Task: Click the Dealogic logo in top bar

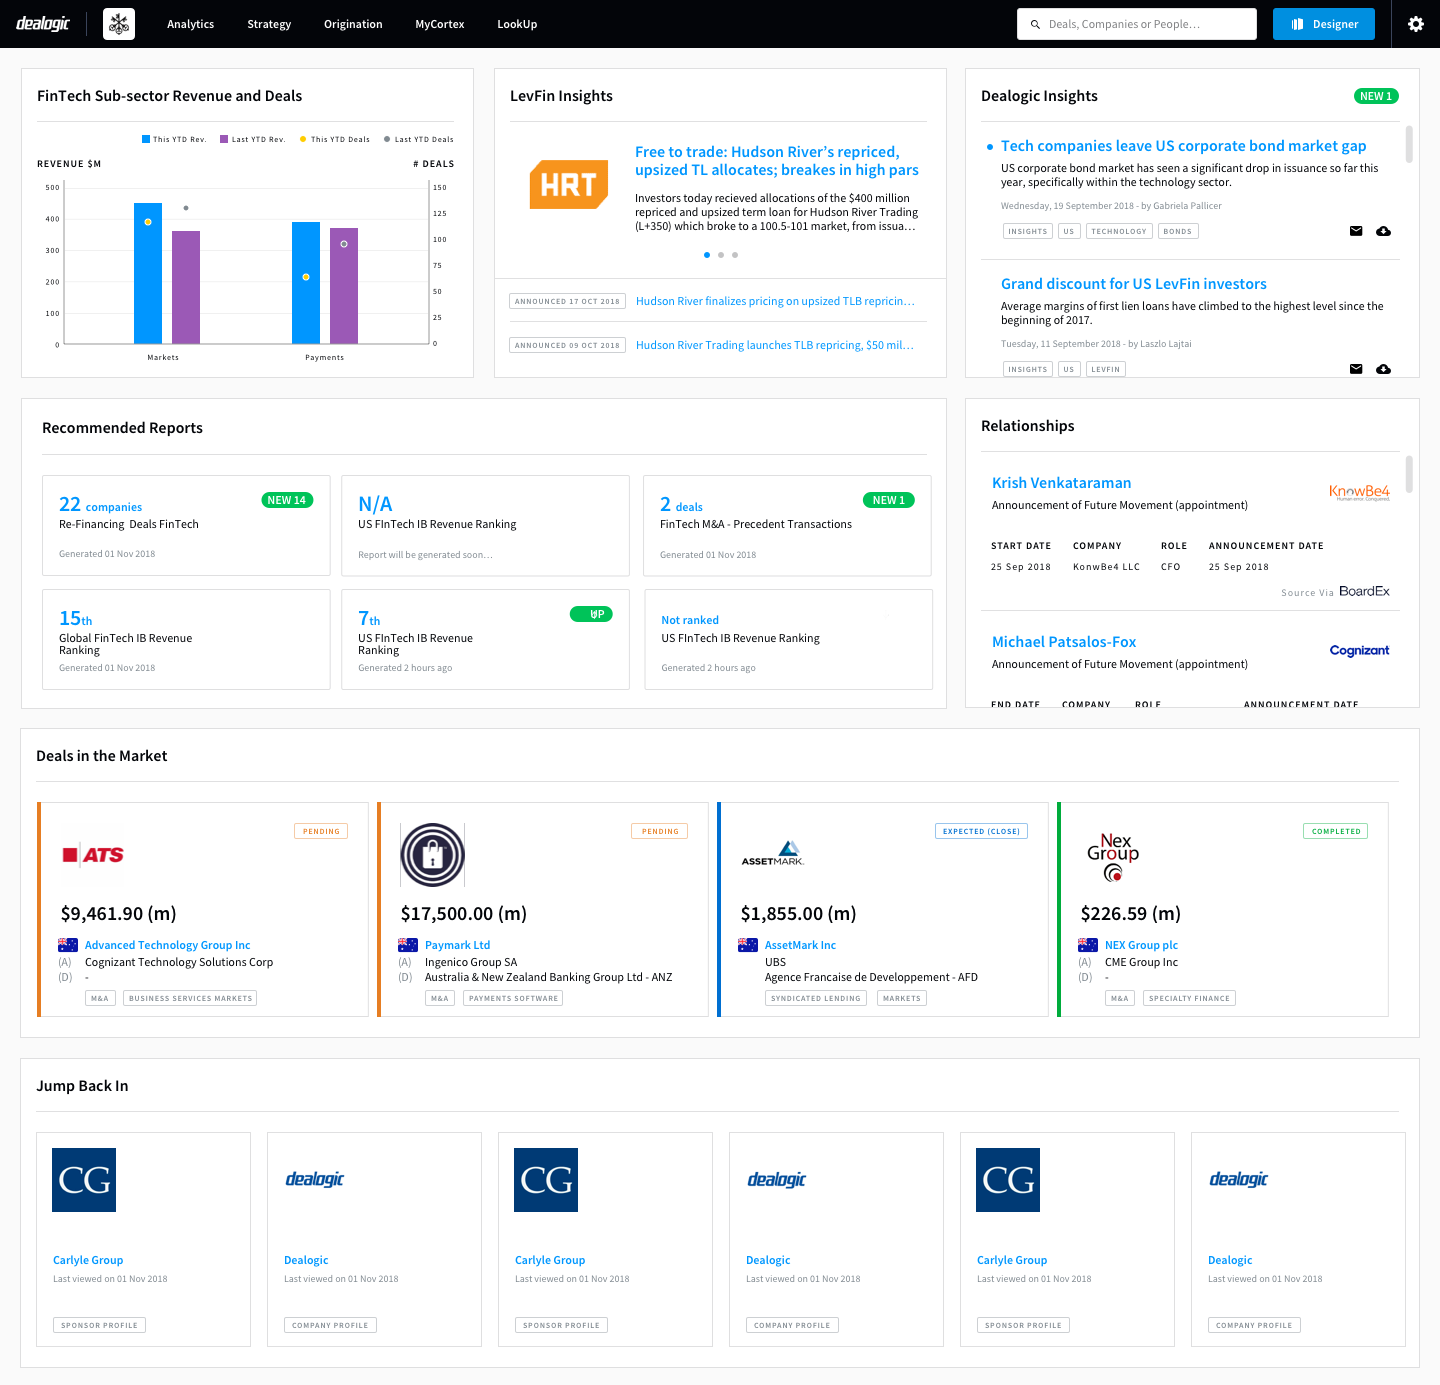Action: click(x=43, y=23)
